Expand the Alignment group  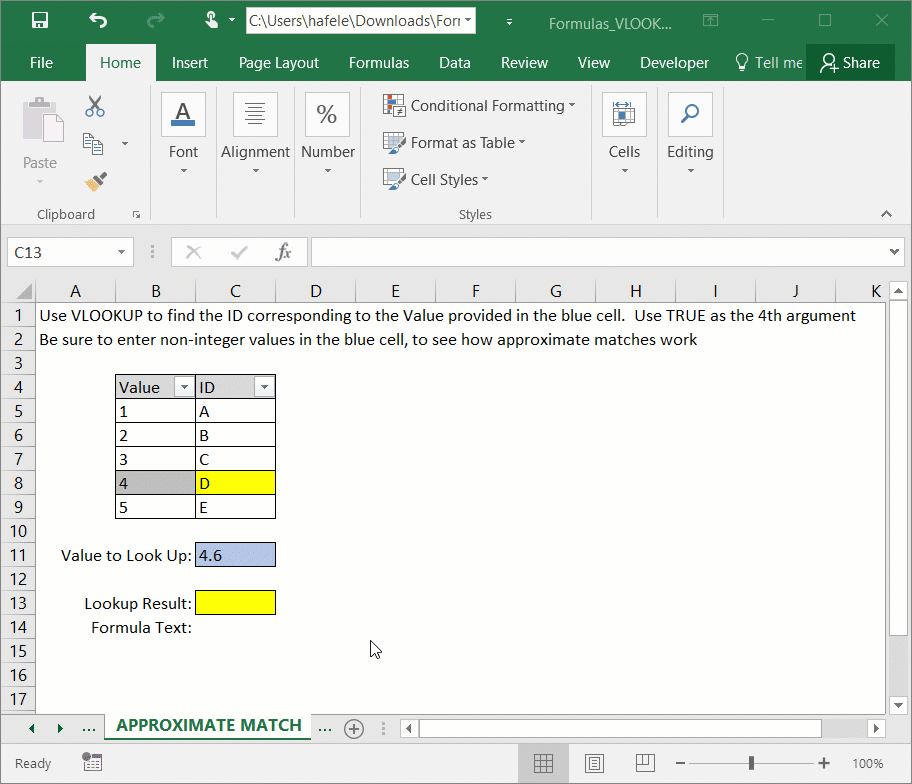tap(255, 134)
